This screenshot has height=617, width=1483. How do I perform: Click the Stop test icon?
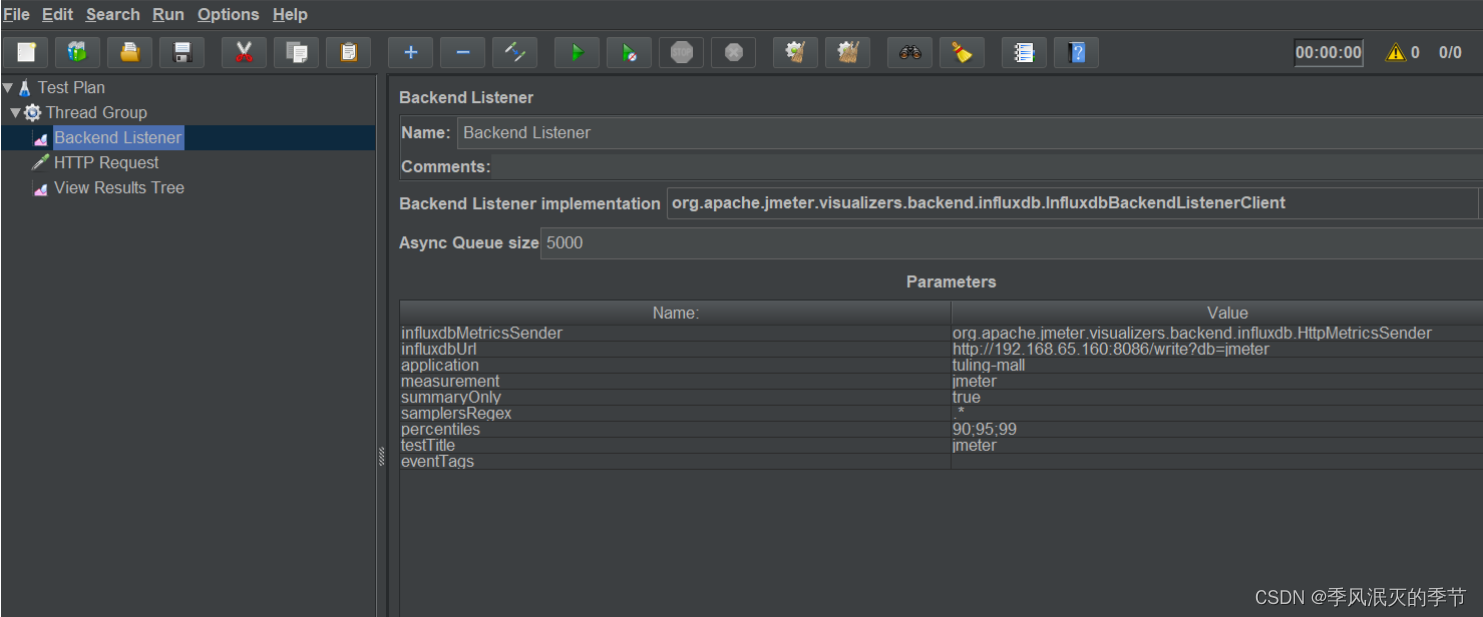pos(681,52)
